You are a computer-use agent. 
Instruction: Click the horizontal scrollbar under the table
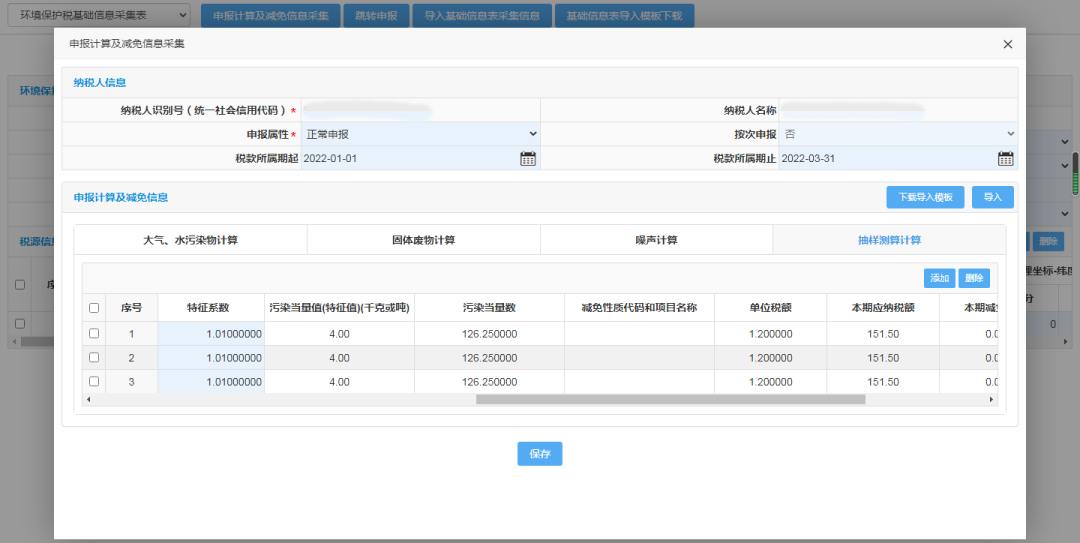[x=670, y=399]
